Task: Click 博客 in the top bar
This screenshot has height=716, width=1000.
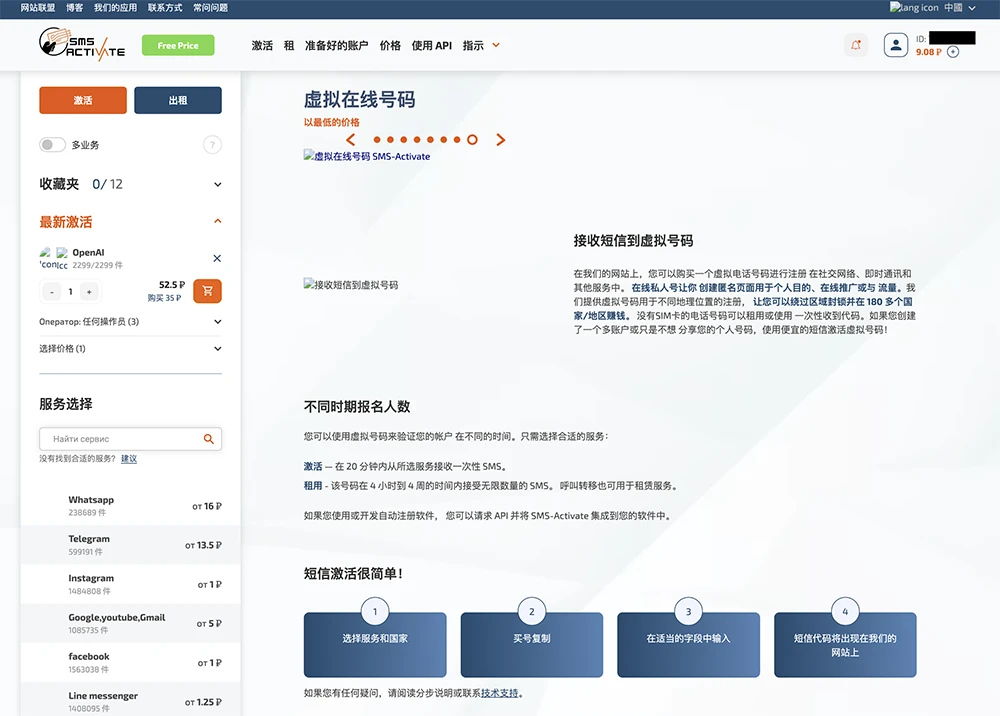Action: (75, 8)
